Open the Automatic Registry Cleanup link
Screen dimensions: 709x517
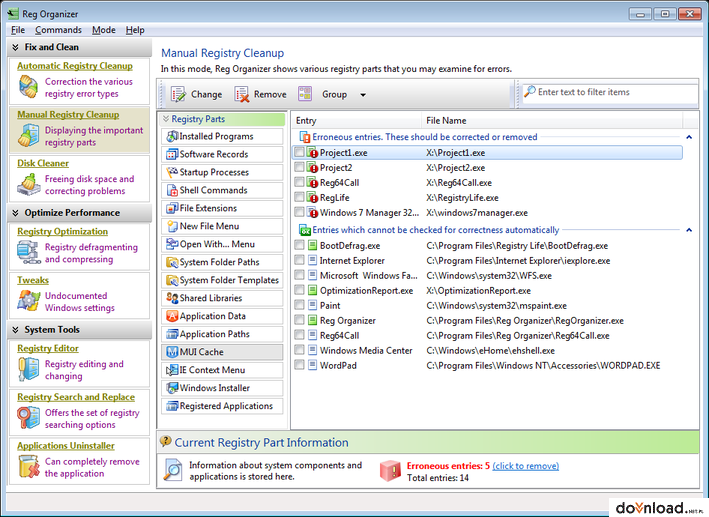point(75,66)
